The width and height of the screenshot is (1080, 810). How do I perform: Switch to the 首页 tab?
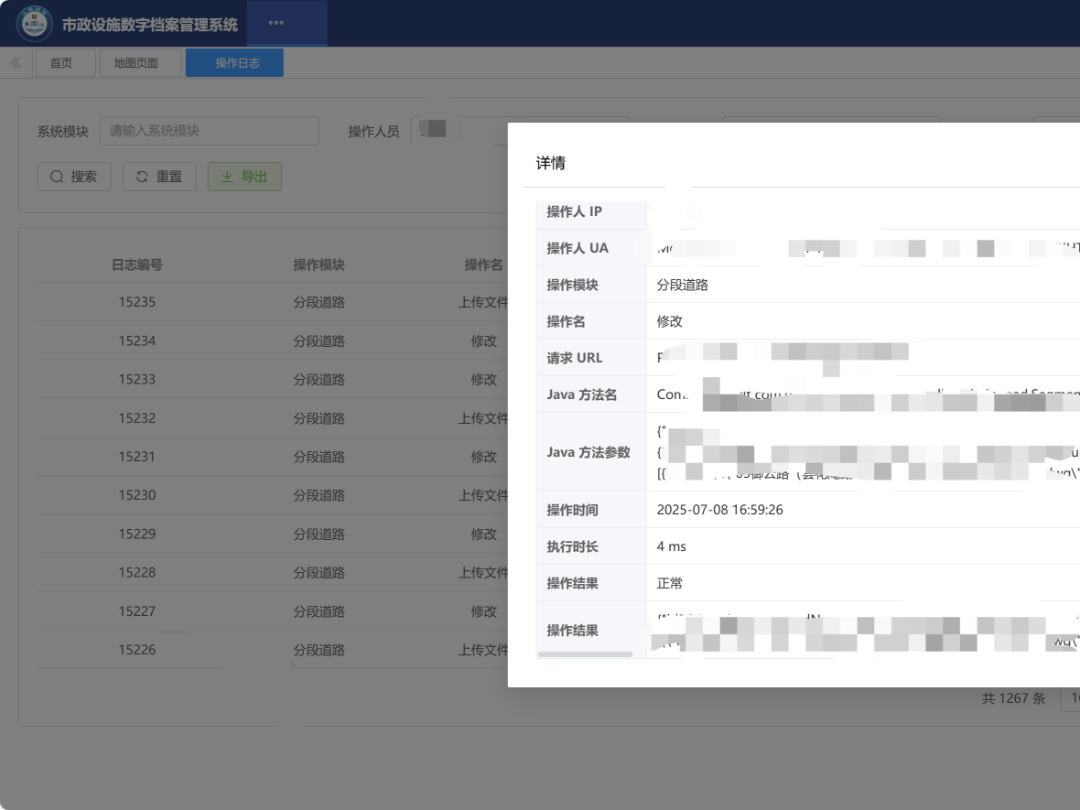point(61,63)
